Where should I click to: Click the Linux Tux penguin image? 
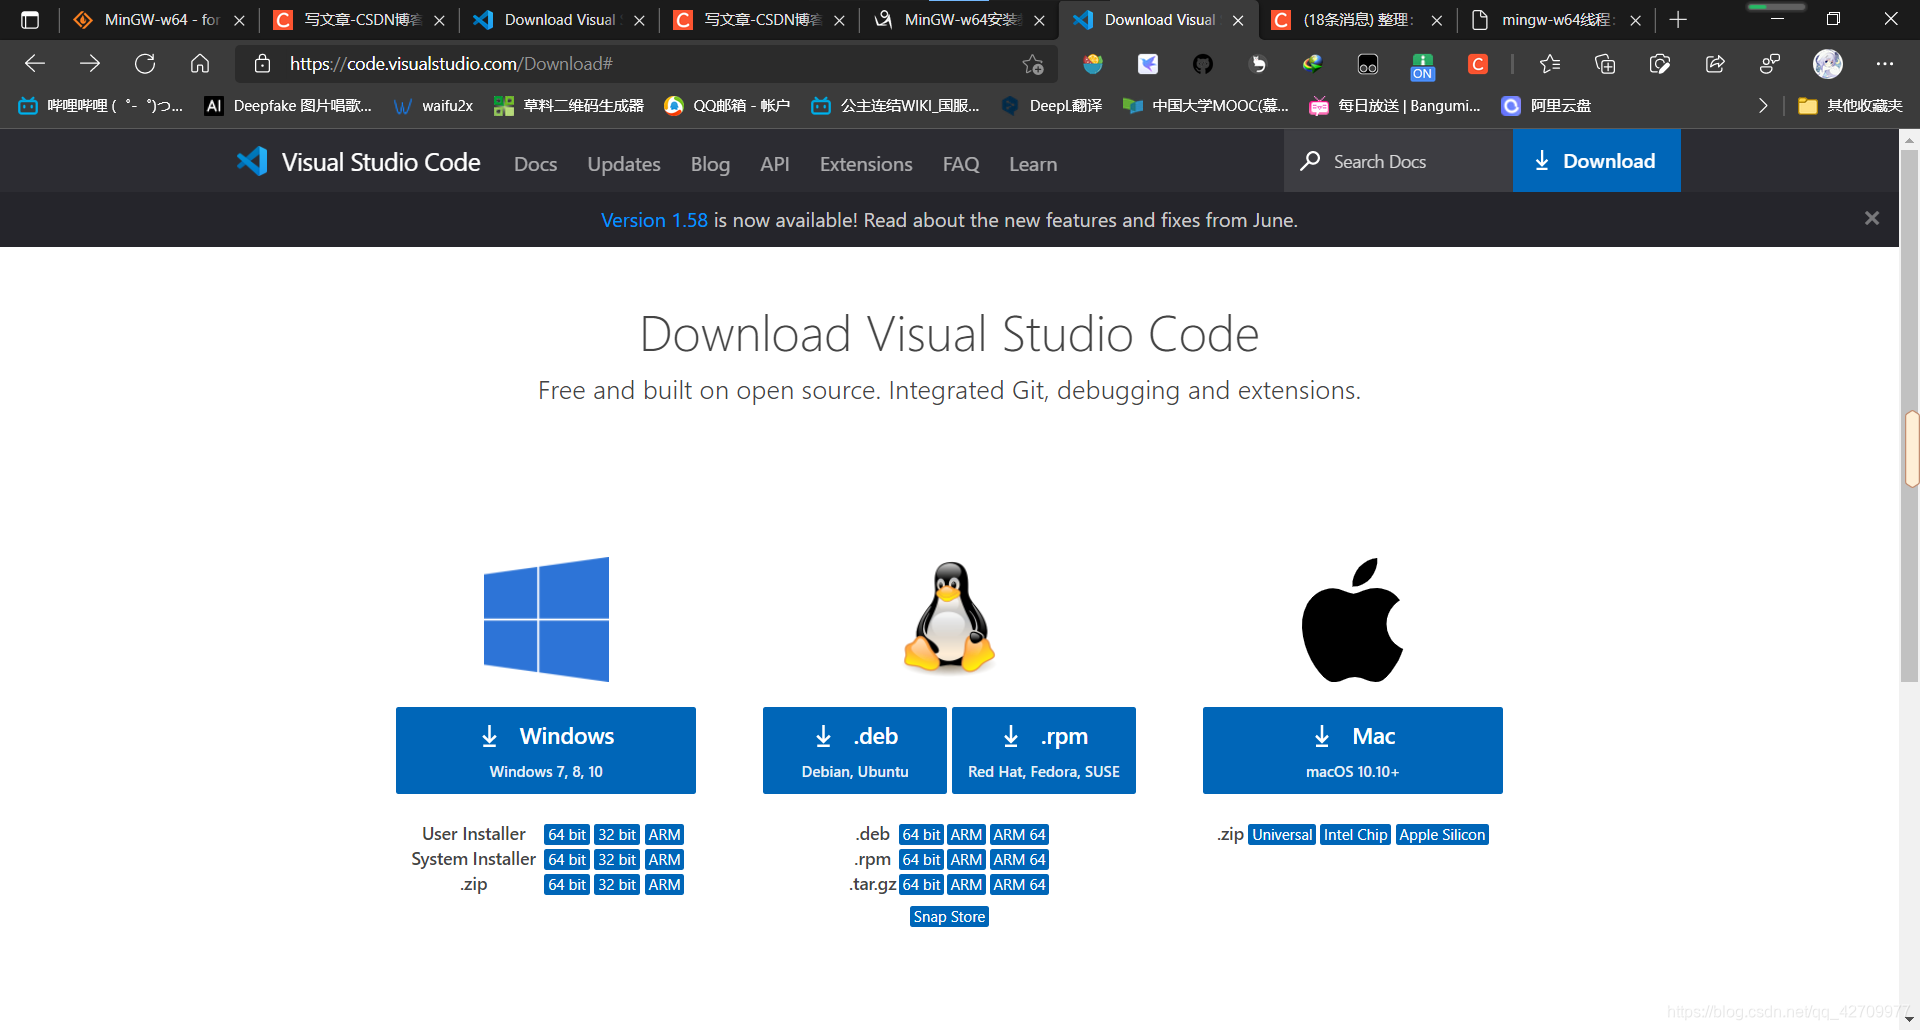tap(949, 616)
